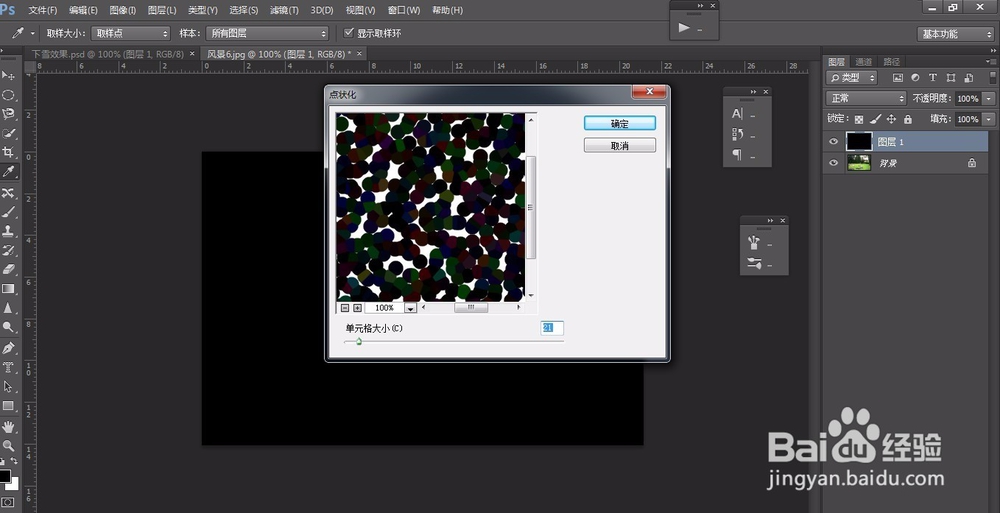
Task: Select the Brush tool
Action: click(x=8, y=212)
